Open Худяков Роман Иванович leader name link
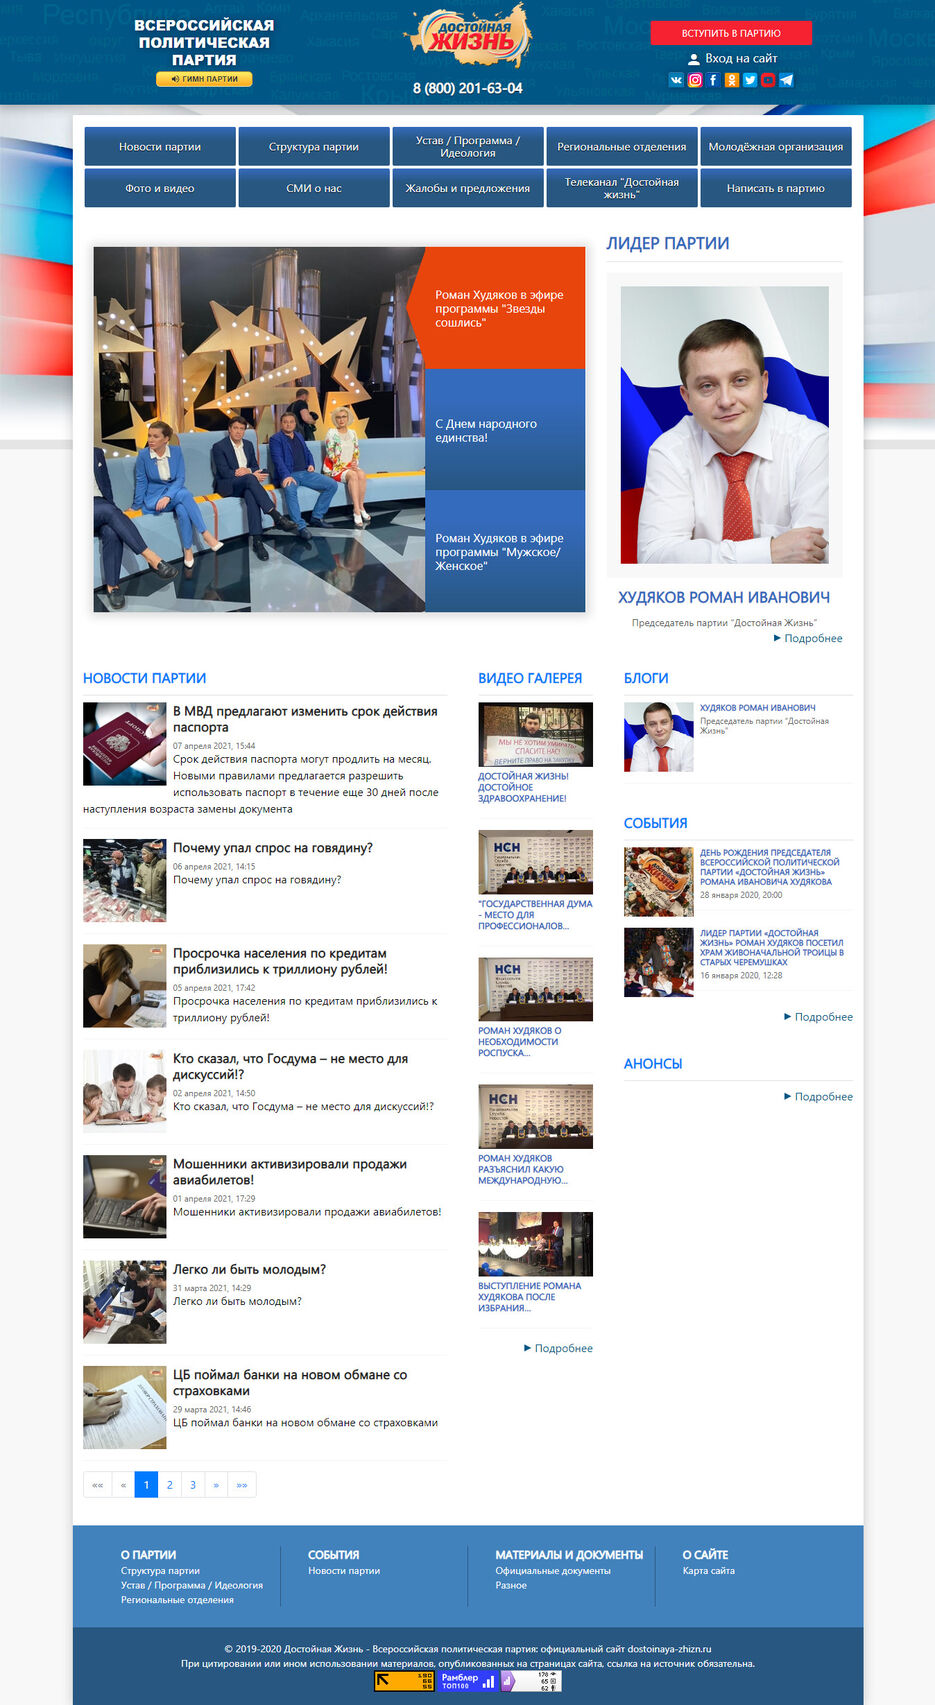935x1705 pixels. click(724, 597)
